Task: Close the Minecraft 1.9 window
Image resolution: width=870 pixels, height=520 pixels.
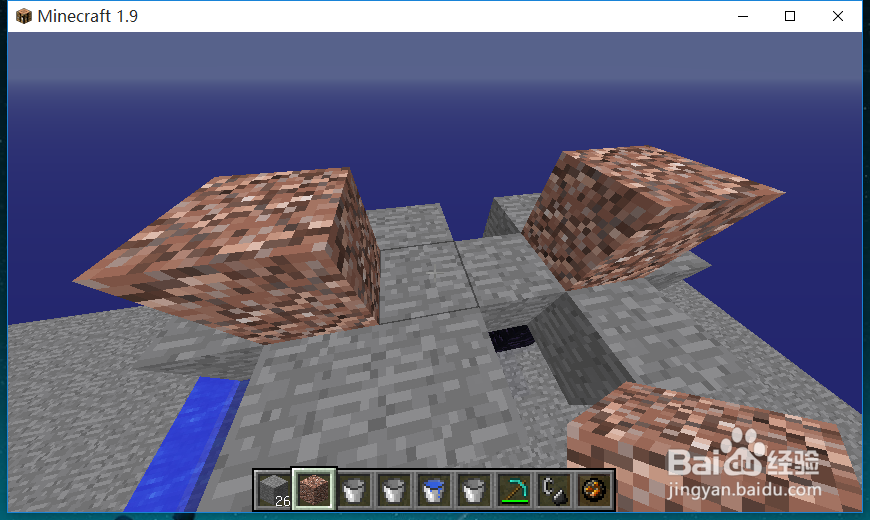Action: coord(838,16)
